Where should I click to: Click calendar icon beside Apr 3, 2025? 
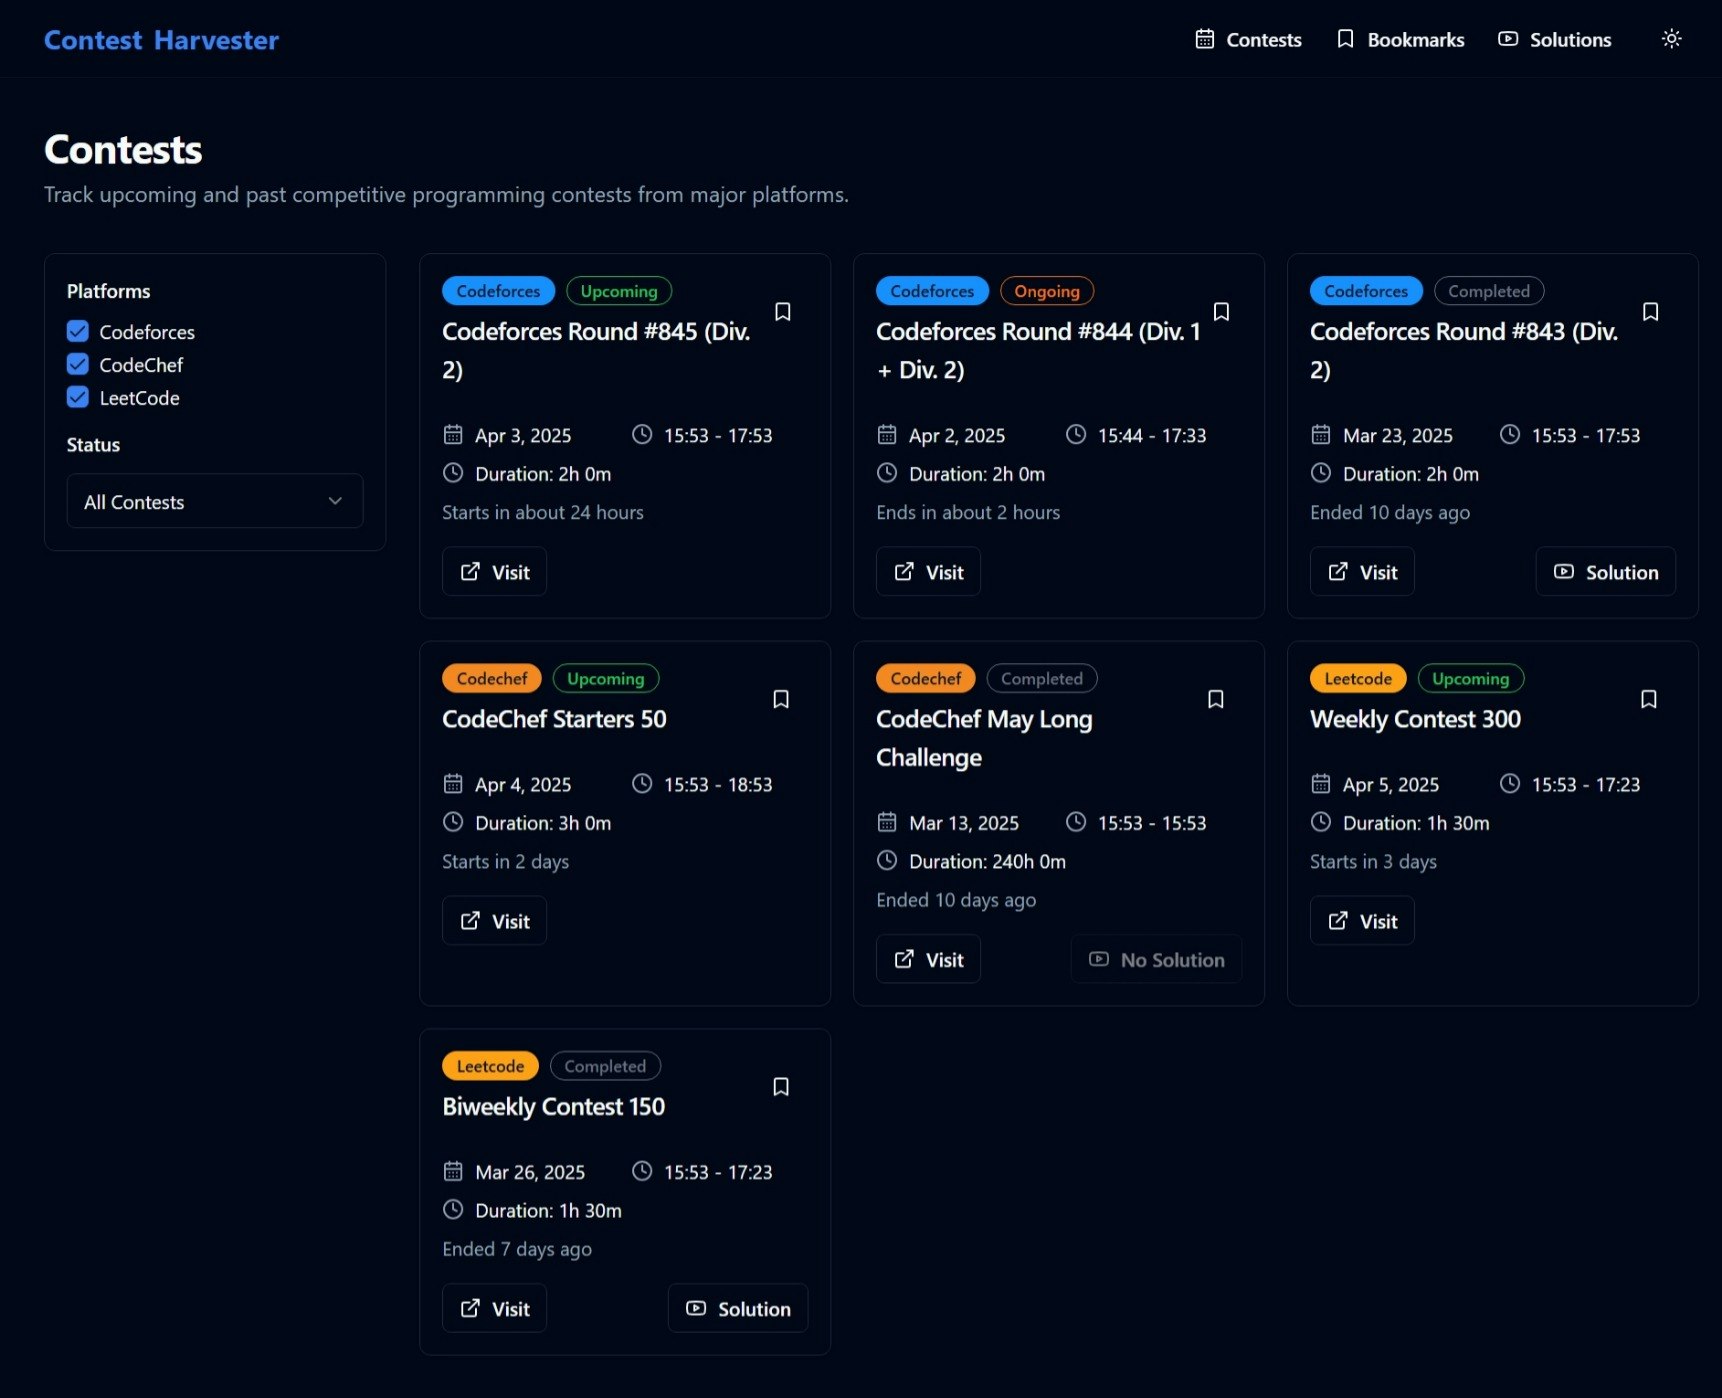453,435
